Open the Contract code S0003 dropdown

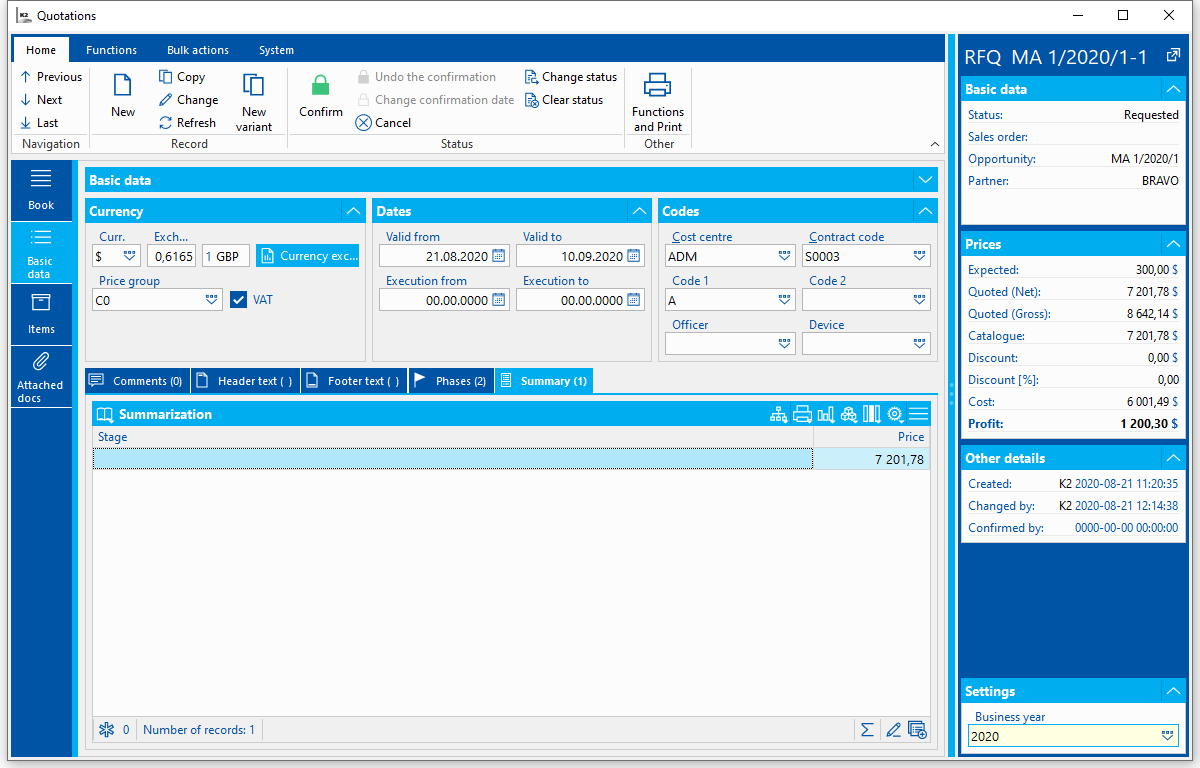point(919,256)
